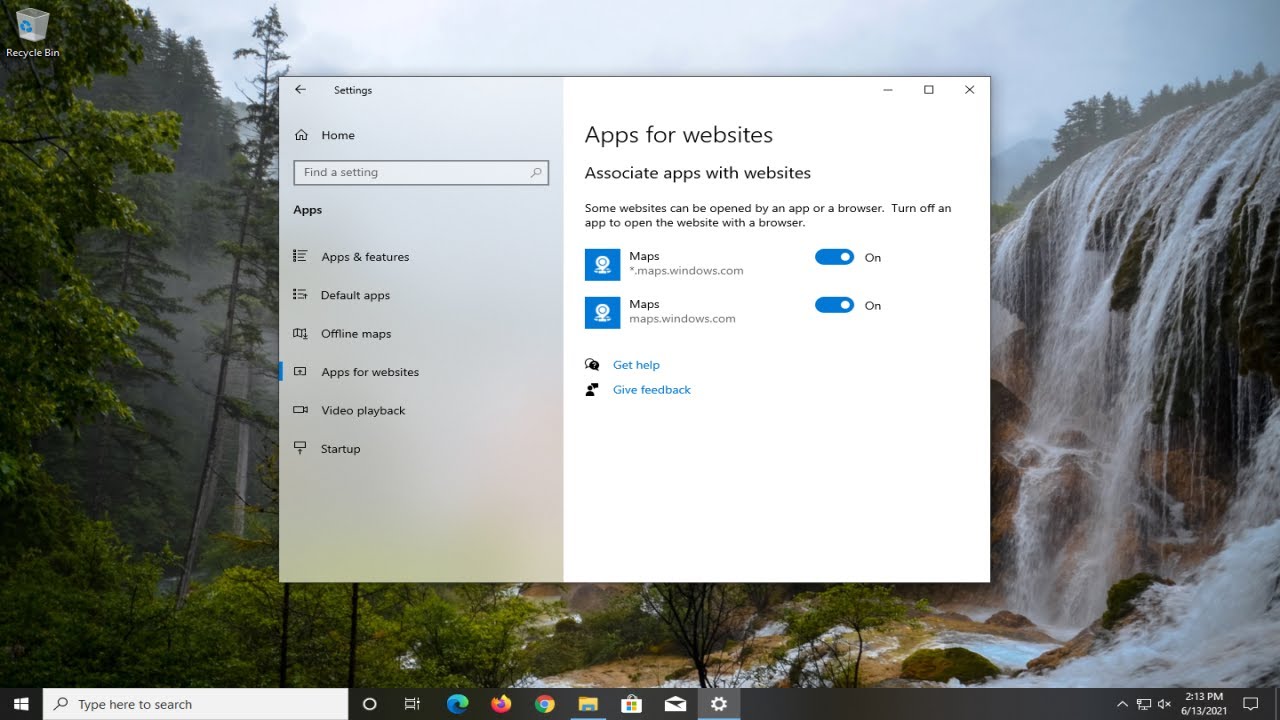The height and width of the screenshot is (720, 1280).
Task: Click the Video playback camera icon
Action: click(300, 410)
